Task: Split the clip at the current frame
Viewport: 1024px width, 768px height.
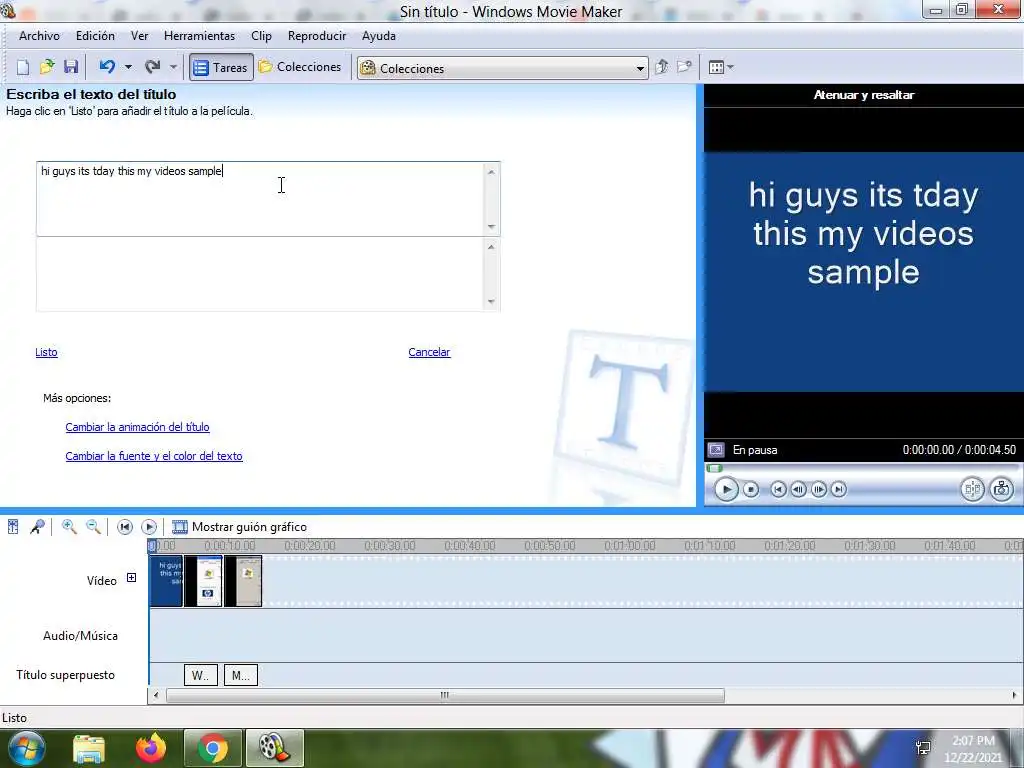Action: [x=972, y=489]
